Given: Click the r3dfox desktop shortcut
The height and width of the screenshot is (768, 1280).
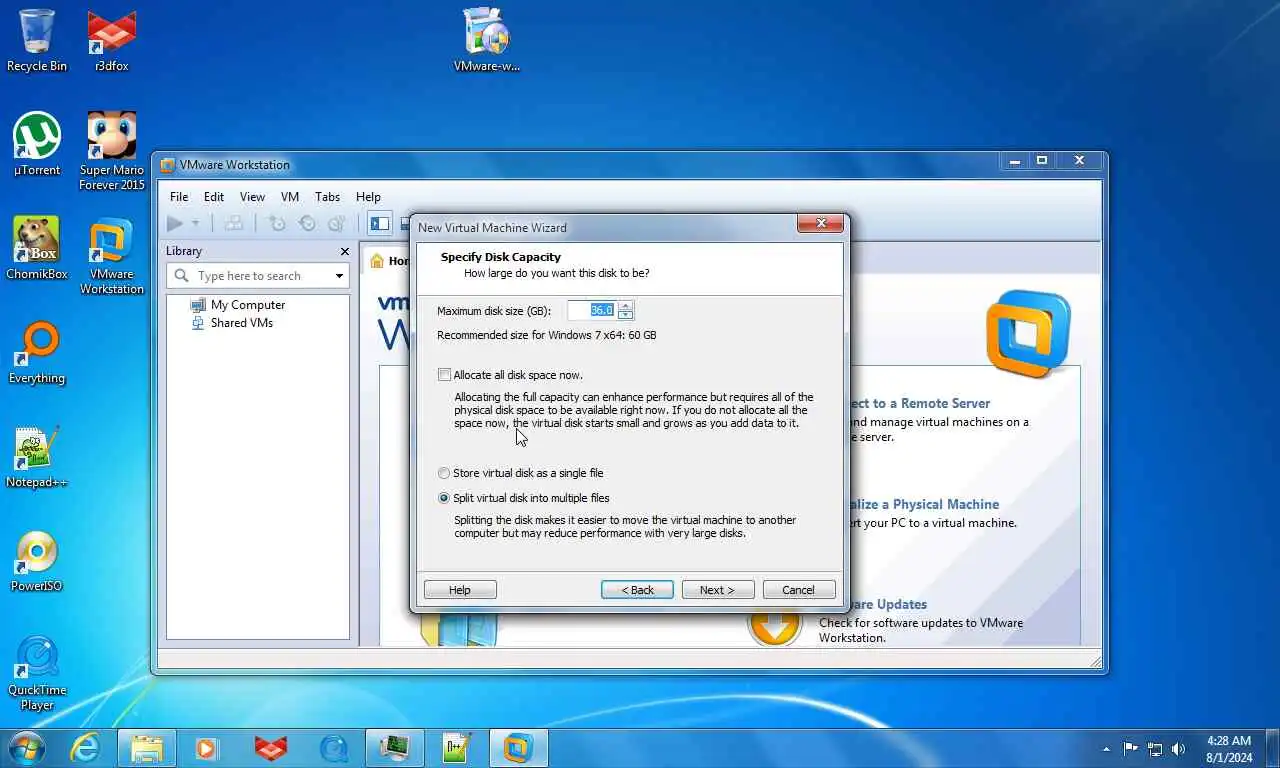Looking at the screenshot, I should coord(111,40).
